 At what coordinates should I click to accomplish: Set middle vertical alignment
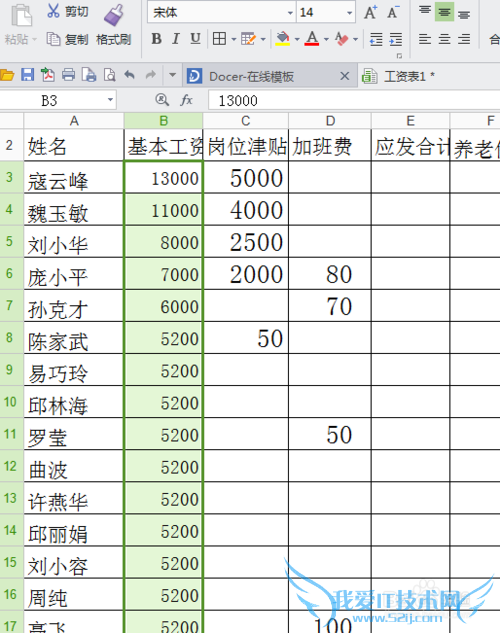444,12
